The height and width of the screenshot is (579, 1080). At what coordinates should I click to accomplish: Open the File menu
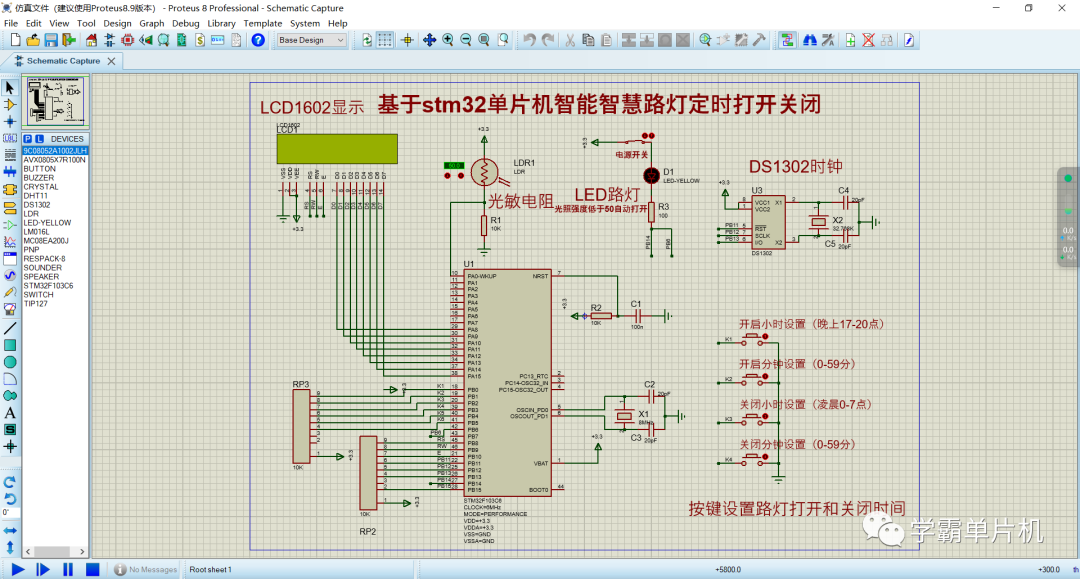(x=11, y=23)
